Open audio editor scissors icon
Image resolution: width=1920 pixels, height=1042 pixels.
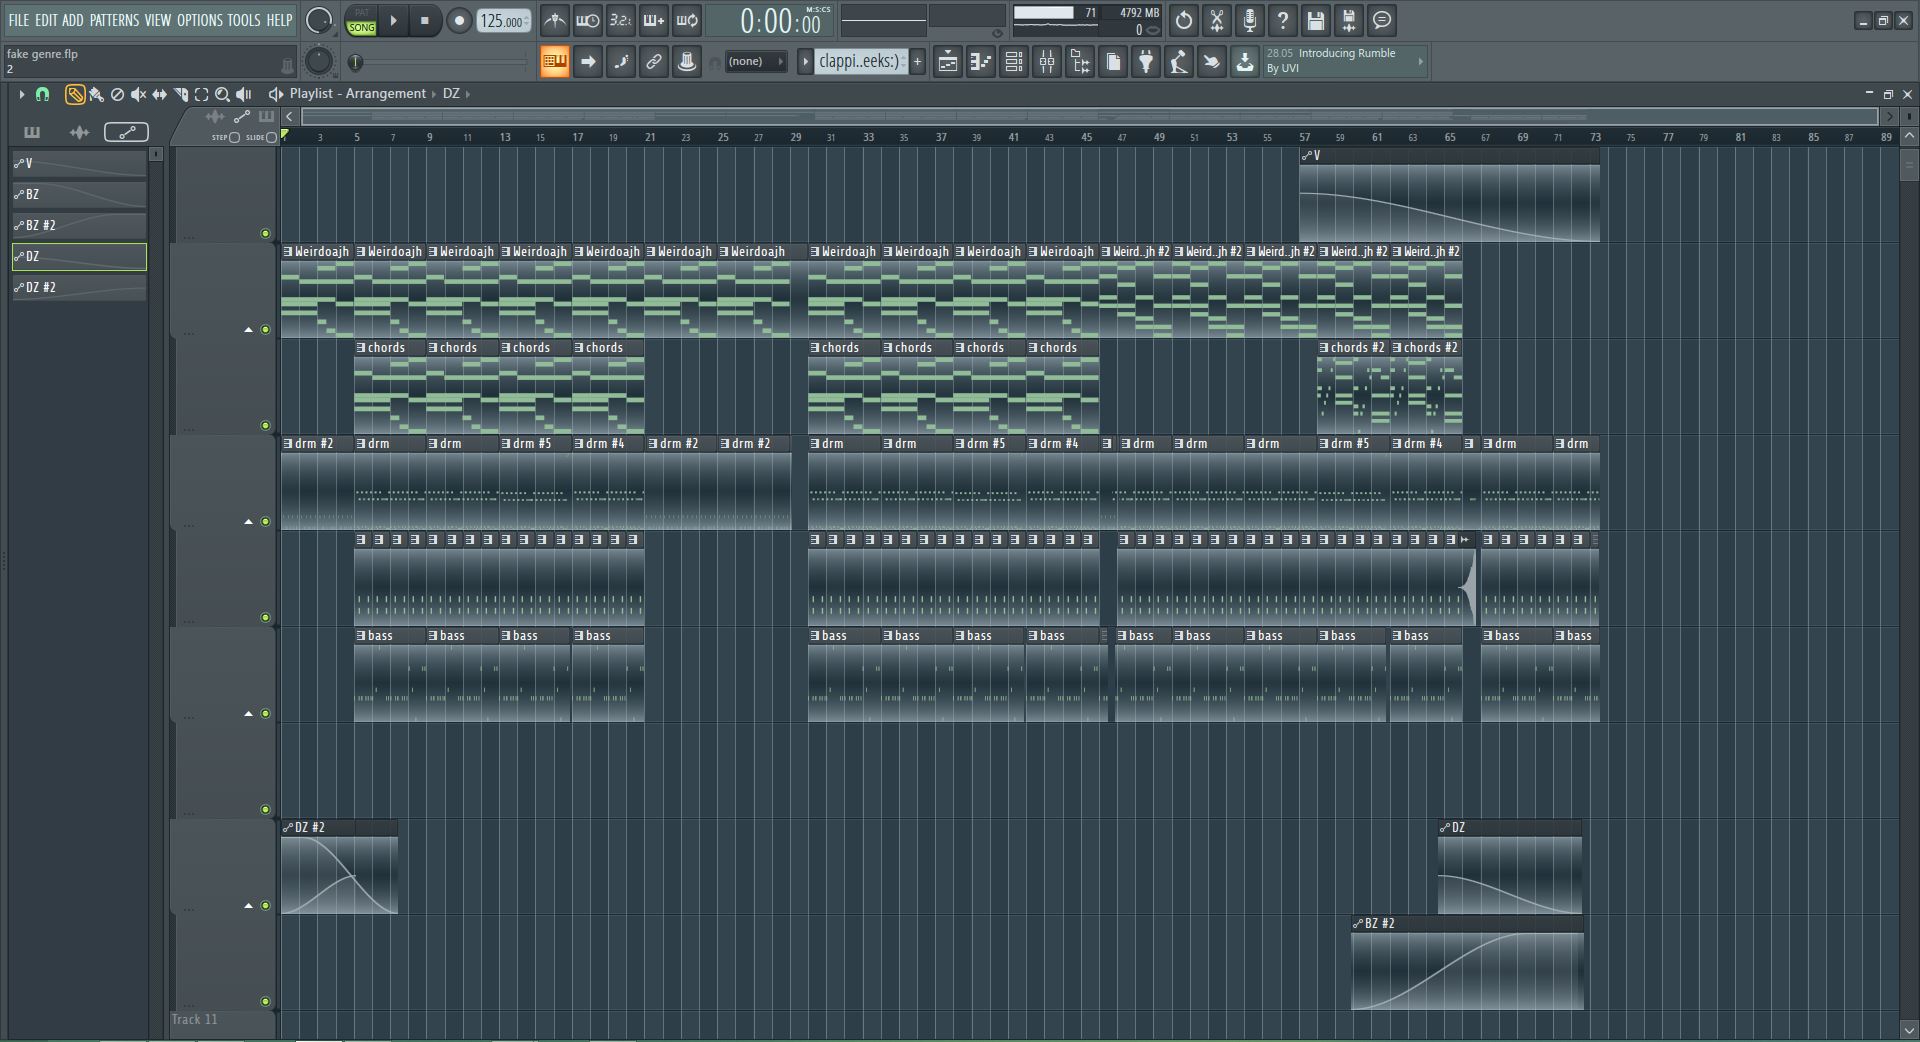[1216, 20]
